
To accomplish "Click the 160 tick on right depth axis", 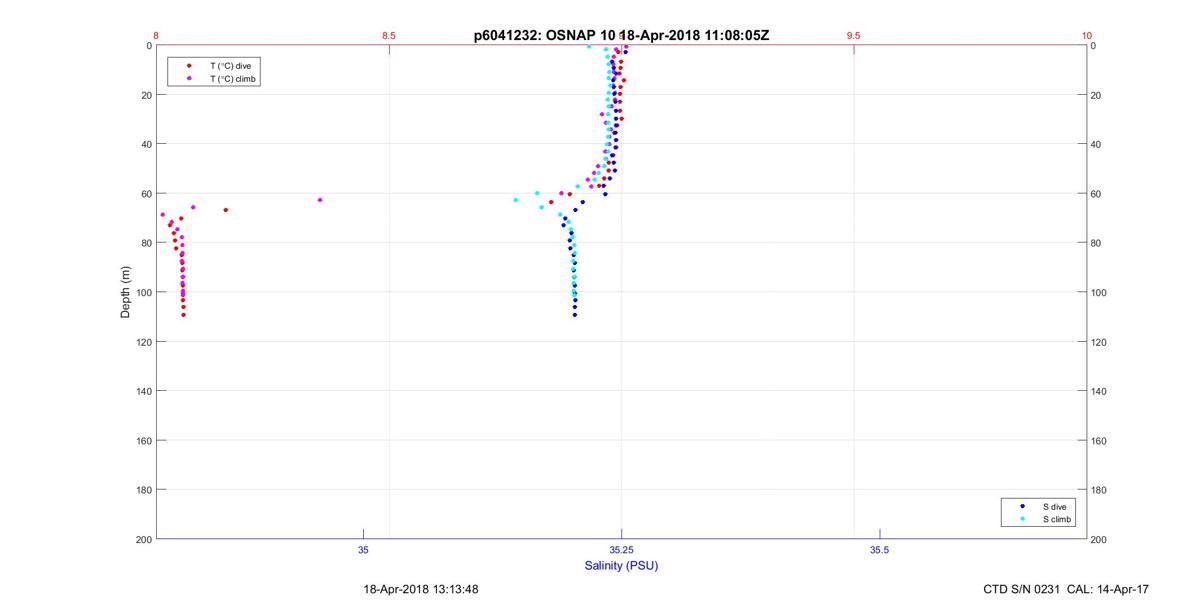I will (x=1100, y=441).
